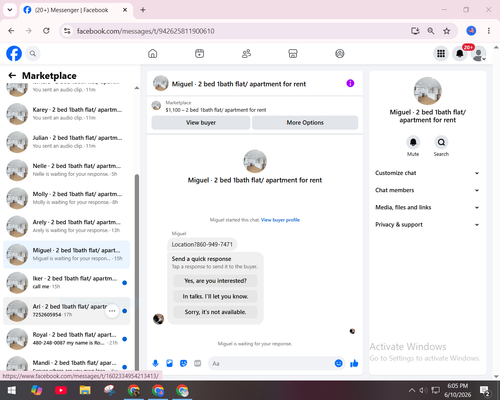Screen dimensions: 500x400
Task: Open more options dots on Ari chat
Action: (x=112, y=311)
